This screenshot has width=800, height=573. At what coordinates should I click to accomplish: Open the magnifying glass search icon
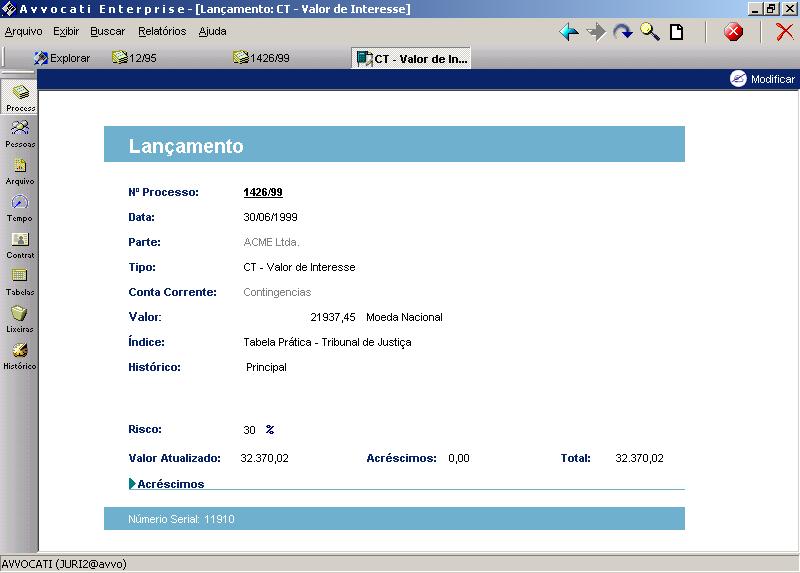coord(649,32)
